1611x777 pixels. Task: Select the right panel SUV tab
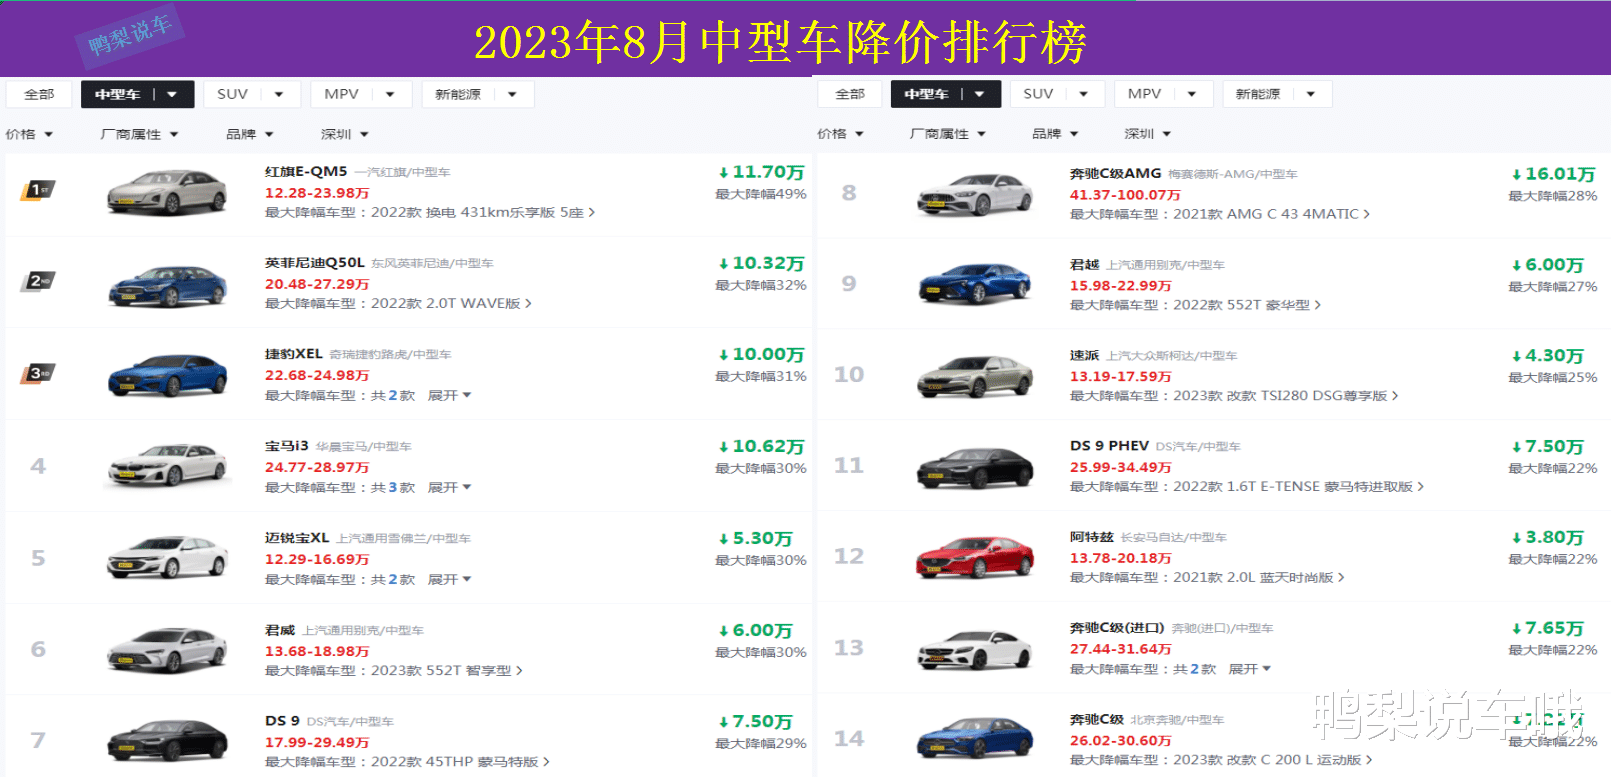tap(1057, 94)
